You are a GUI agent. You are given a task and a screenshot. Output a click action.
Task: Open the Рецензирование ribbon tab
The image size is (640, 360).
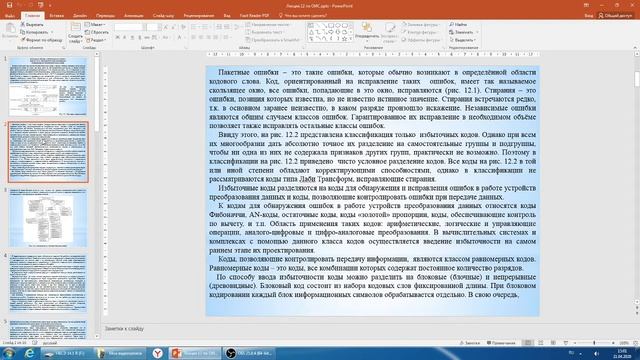click(x=199, y=16)
